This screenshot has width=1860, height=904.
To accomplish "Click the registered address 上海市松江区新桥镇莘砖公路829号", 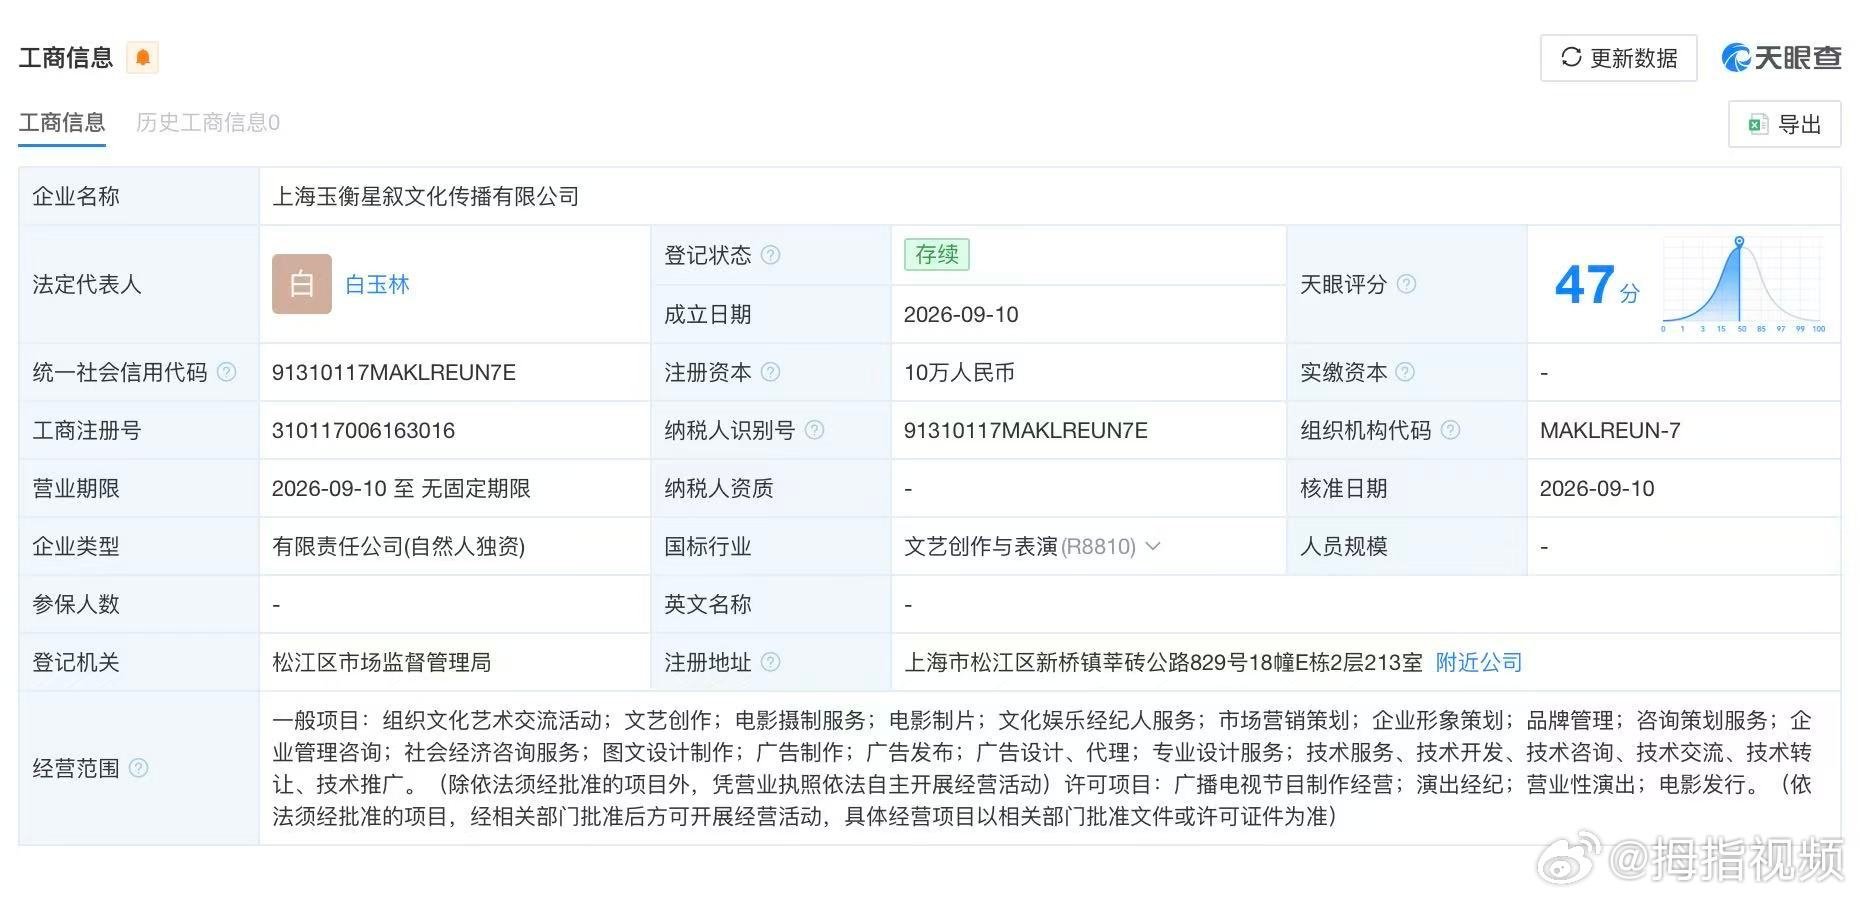I will click(1163, 662).
